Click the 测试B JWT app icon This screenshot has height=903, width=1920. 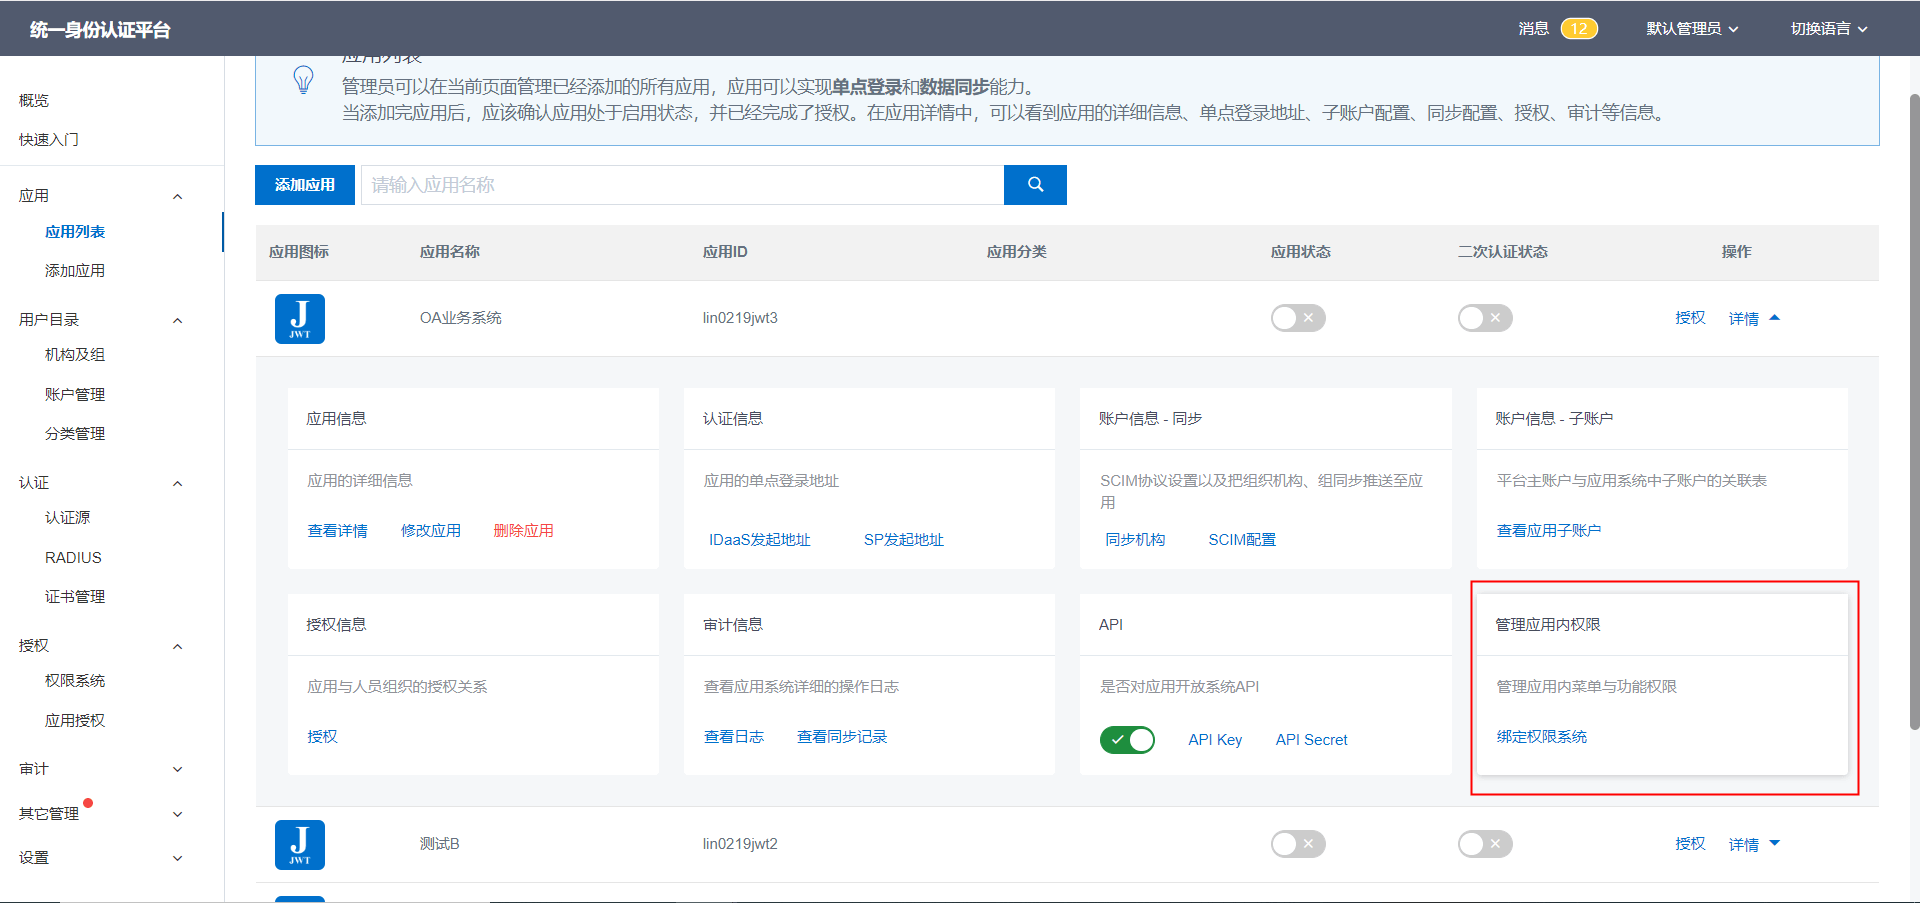point(299,845)
